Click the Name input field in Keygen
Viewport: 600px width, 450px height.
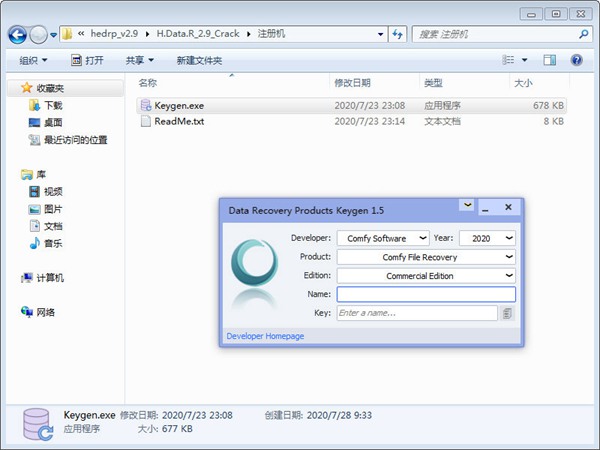pos(426,294)
